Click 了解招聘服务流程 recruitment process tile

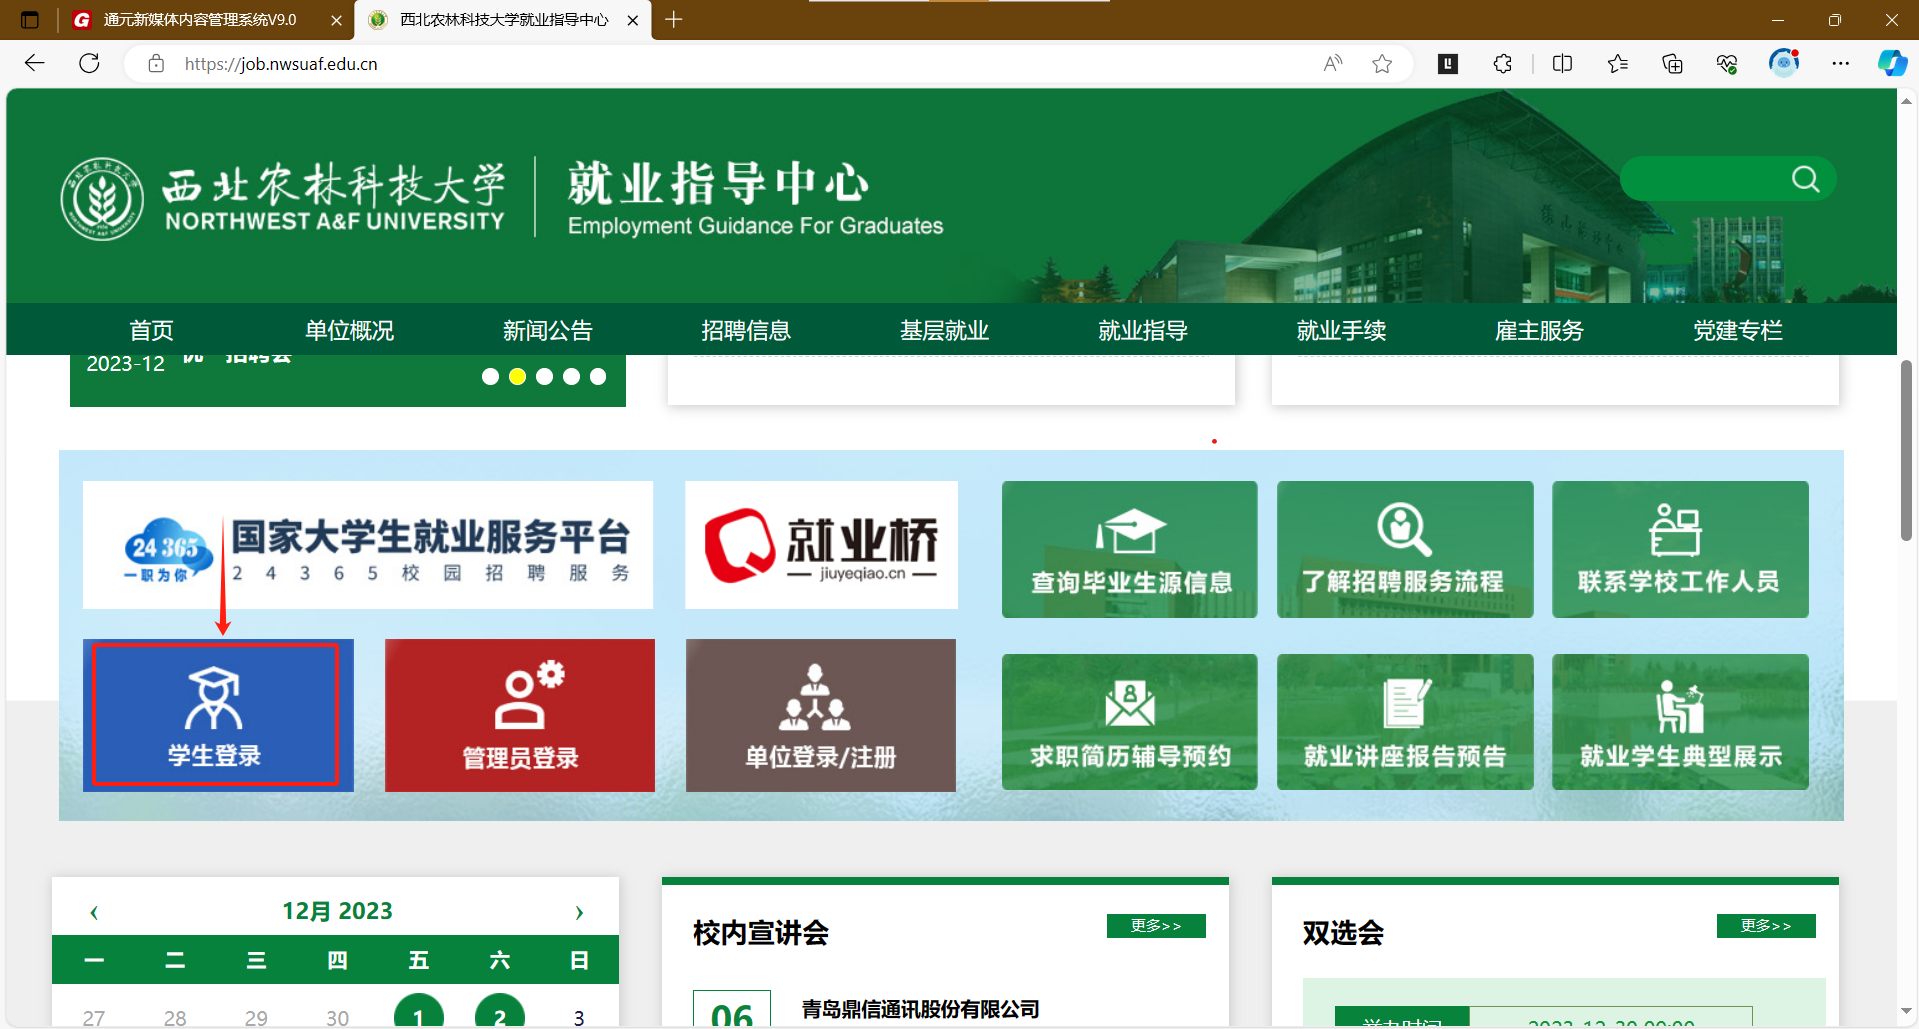1404,549
